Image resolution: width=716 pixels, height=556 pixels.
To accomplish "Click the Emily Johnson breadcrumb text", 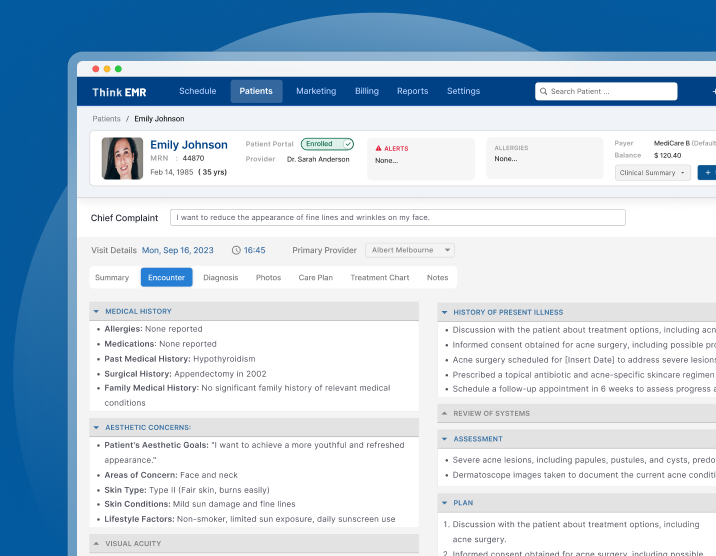I will coord(159,119).
